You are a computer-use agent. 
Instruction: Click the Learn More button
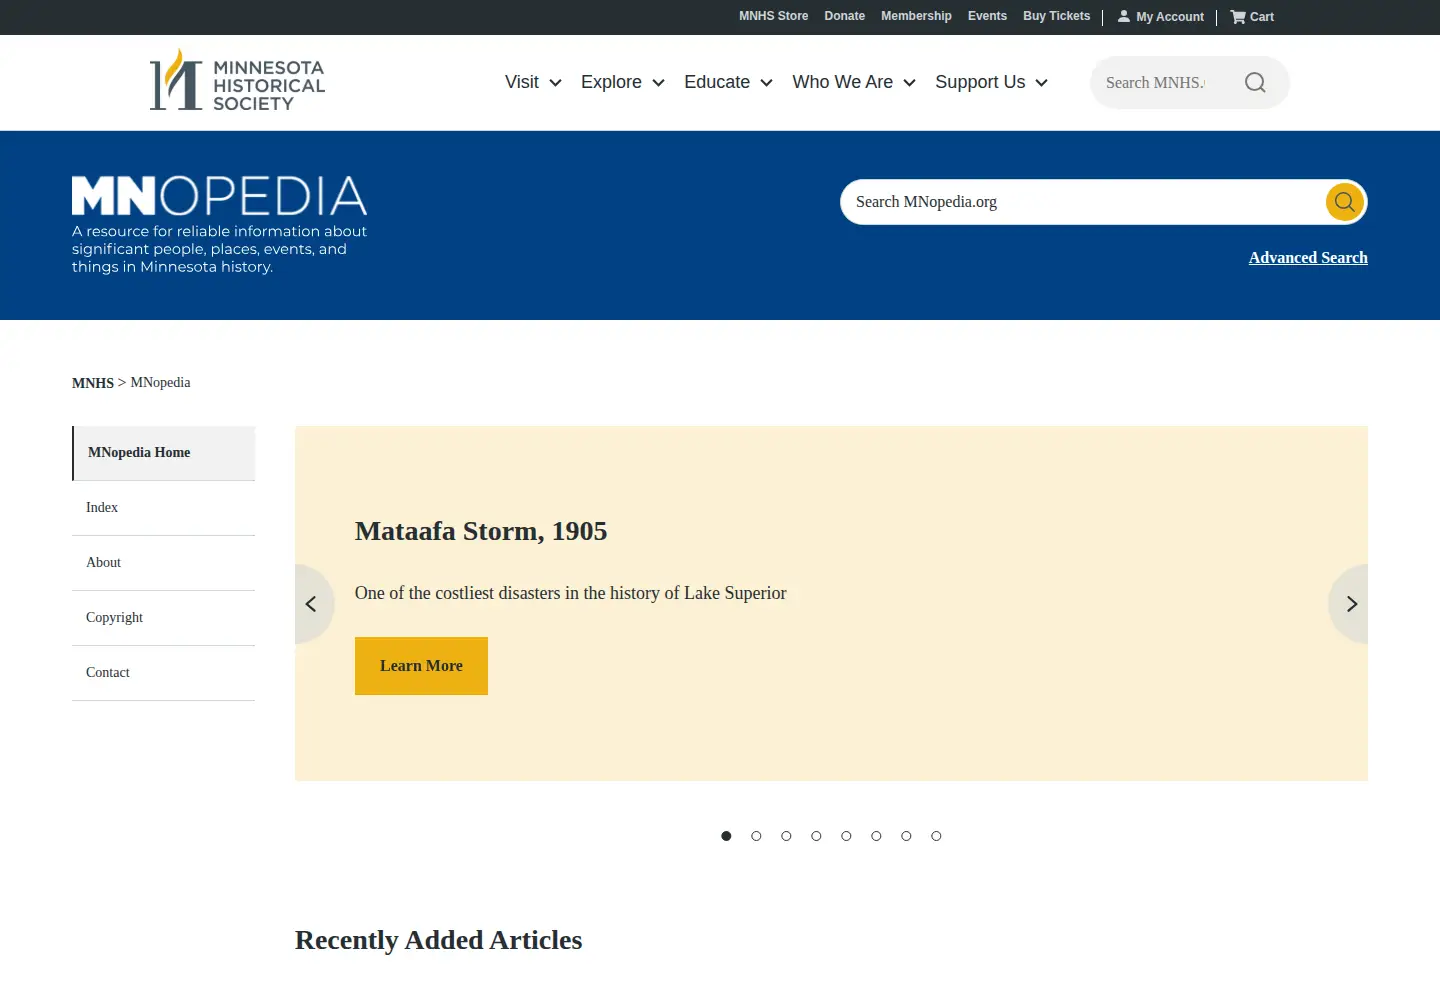421,666
